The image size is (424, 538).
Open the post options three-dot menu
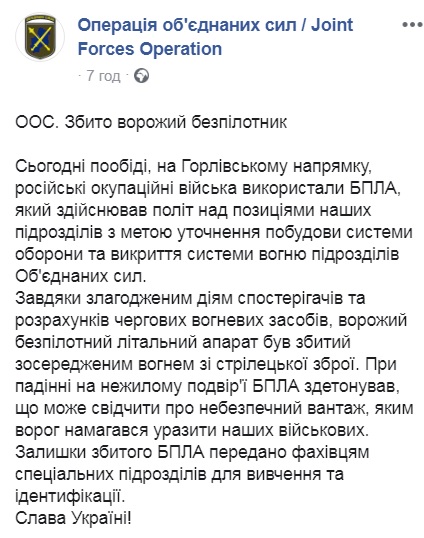(x=412, y=25)
